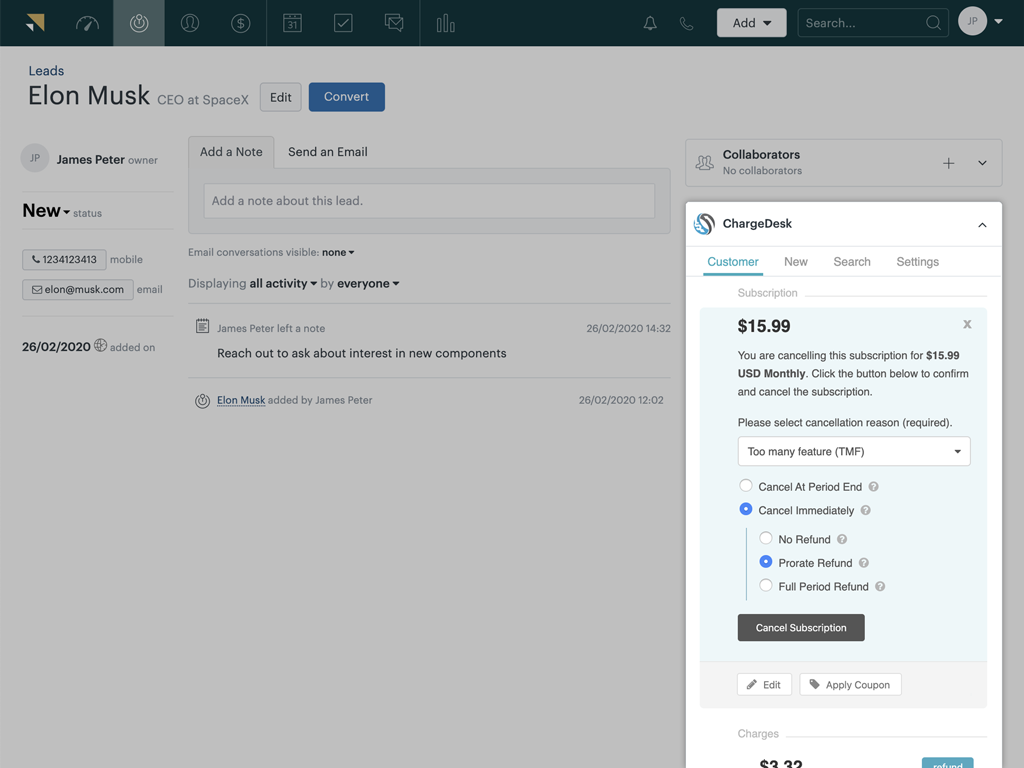Select Cancel At Period End option
The height and width of the screenshot is (768, 1024).
745,485
